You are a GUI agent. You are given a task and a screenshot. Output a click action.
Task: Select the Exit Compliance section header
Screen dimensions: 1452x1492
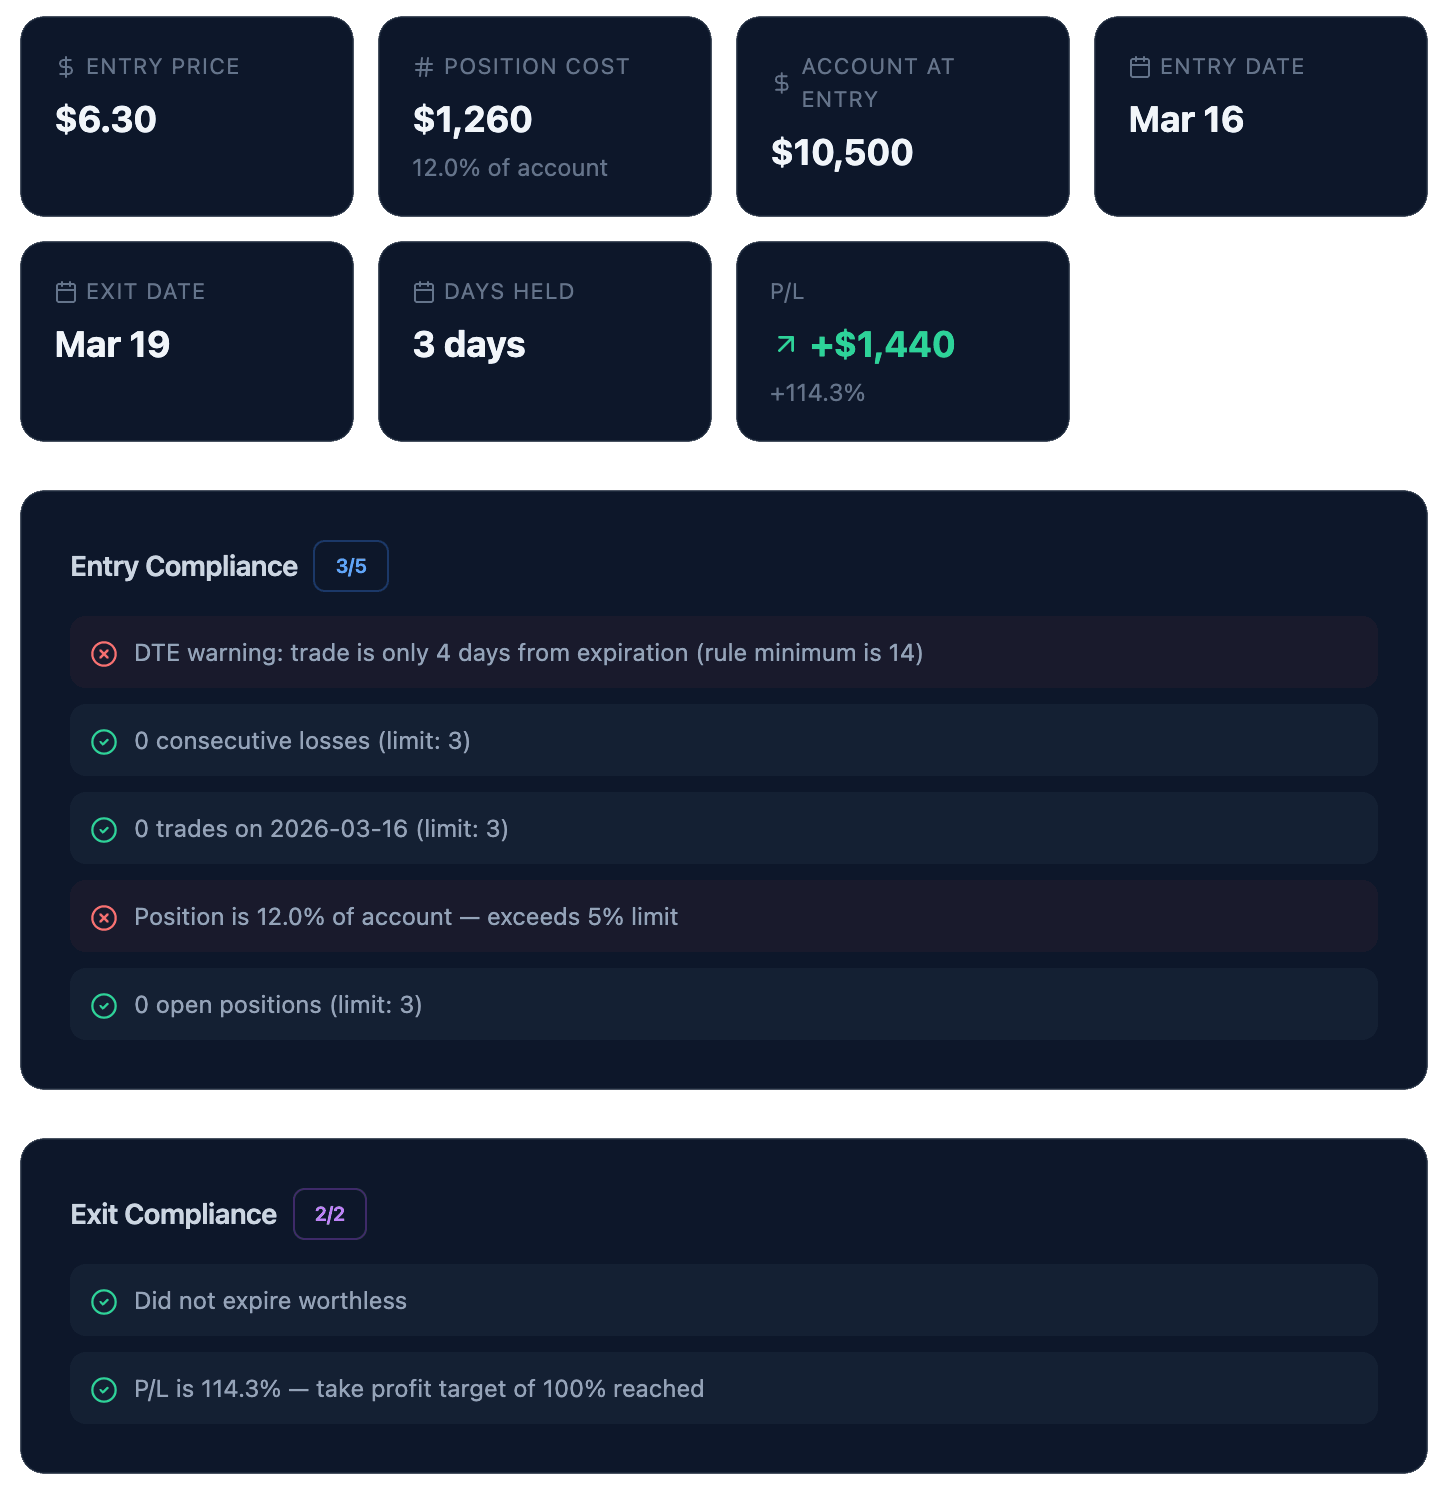[x=172, y=1214]
